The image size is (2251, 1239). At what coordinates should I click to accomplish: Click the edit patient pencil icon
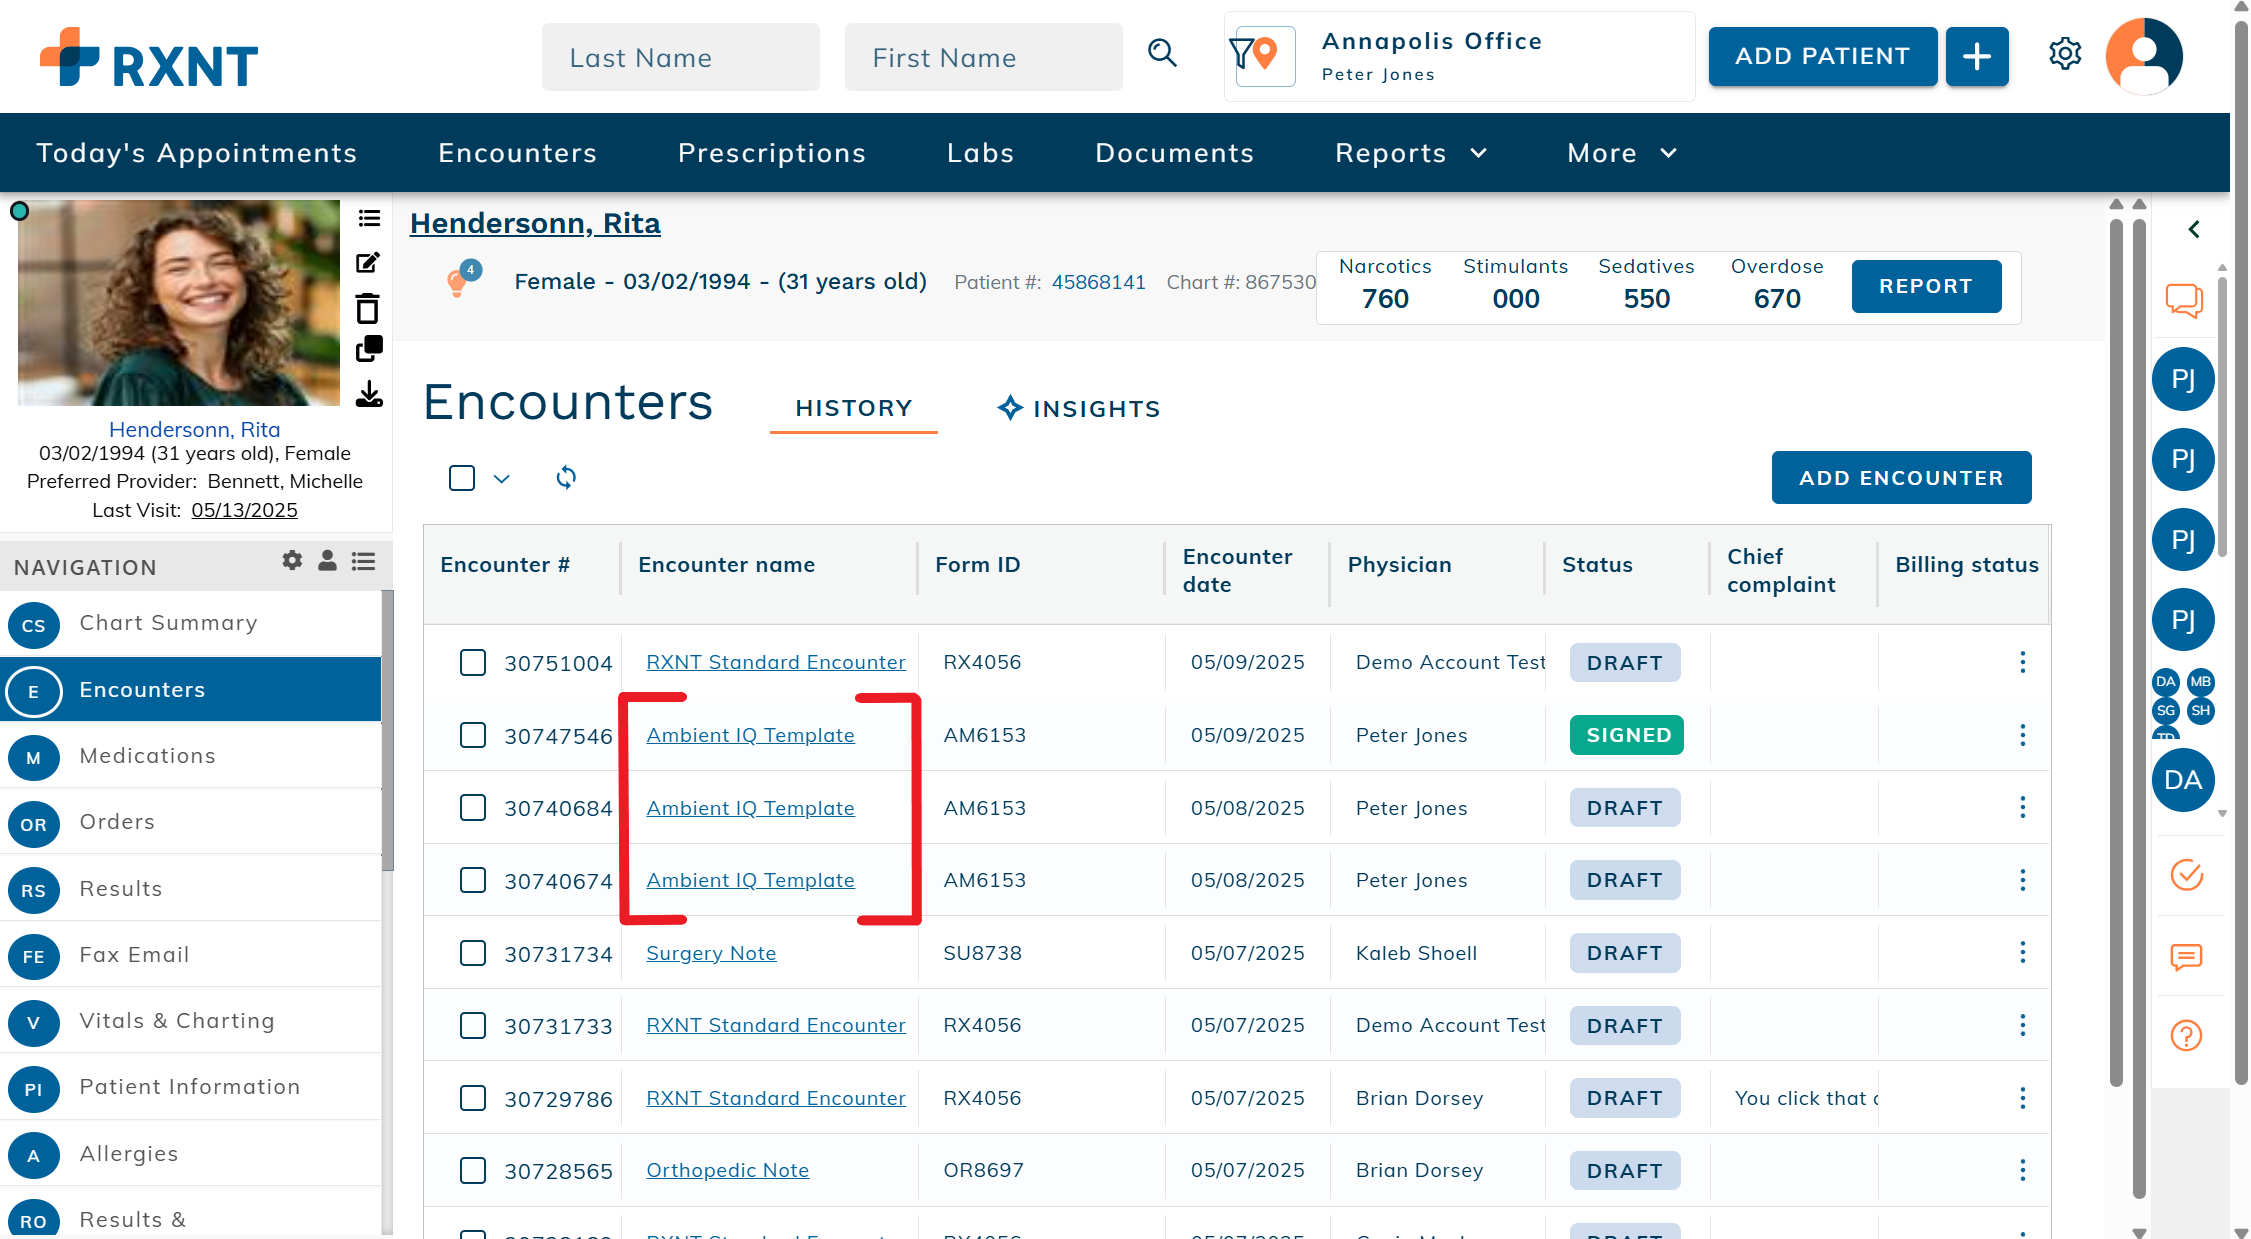368,263
